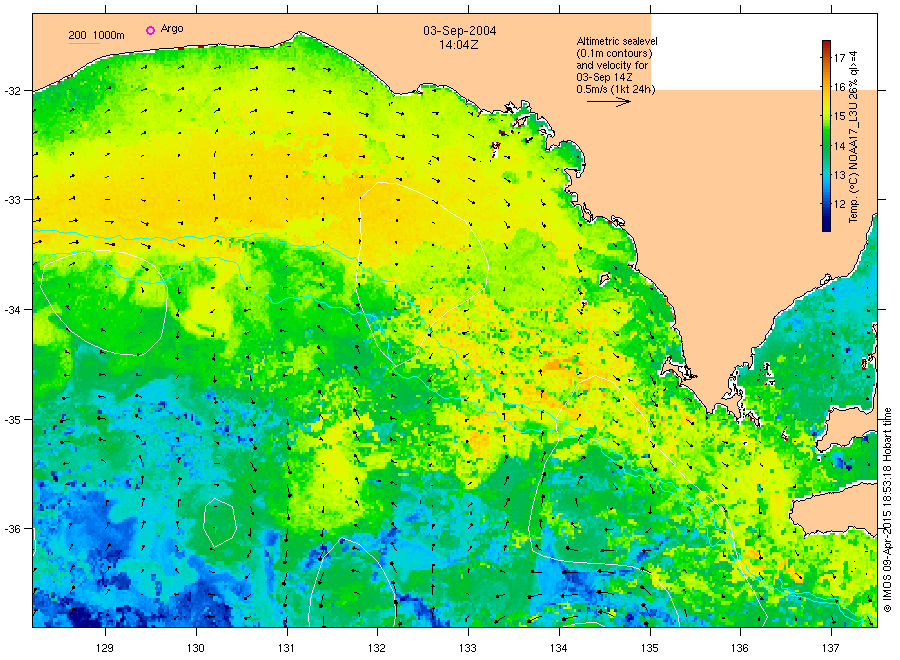The height and width of the screenshot is (660, 900).
Task: Click the '12' colorbar tick label
Action: point(839,204)
